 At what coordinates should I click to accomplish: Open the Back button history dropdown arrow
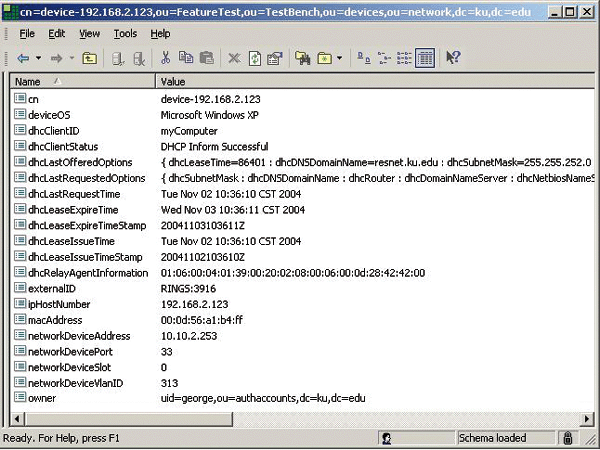[x=36, y=58]
